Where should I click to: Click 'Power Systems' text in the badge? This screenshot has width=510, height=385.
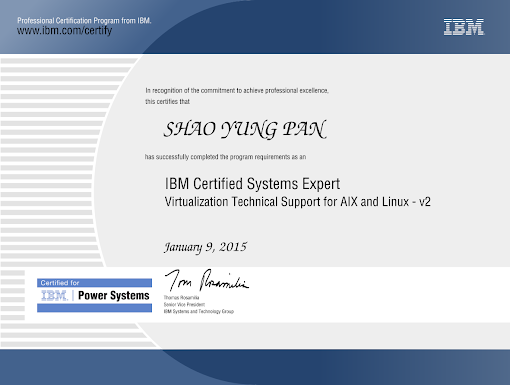114,296
